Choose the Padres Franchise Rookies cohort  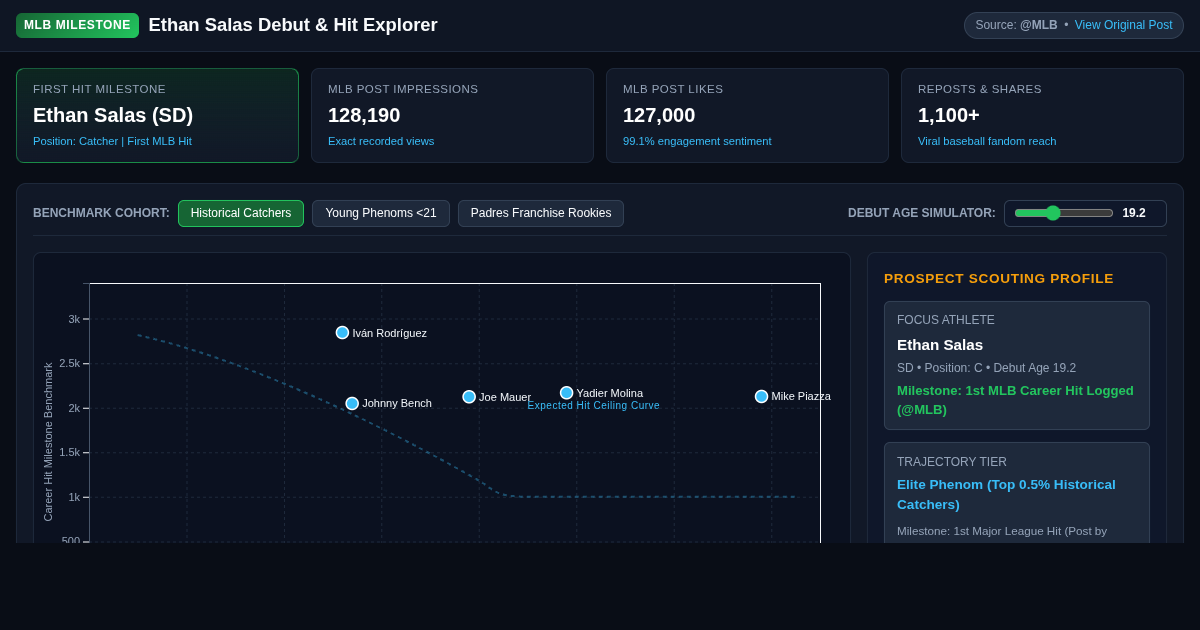tap(541, 213)
